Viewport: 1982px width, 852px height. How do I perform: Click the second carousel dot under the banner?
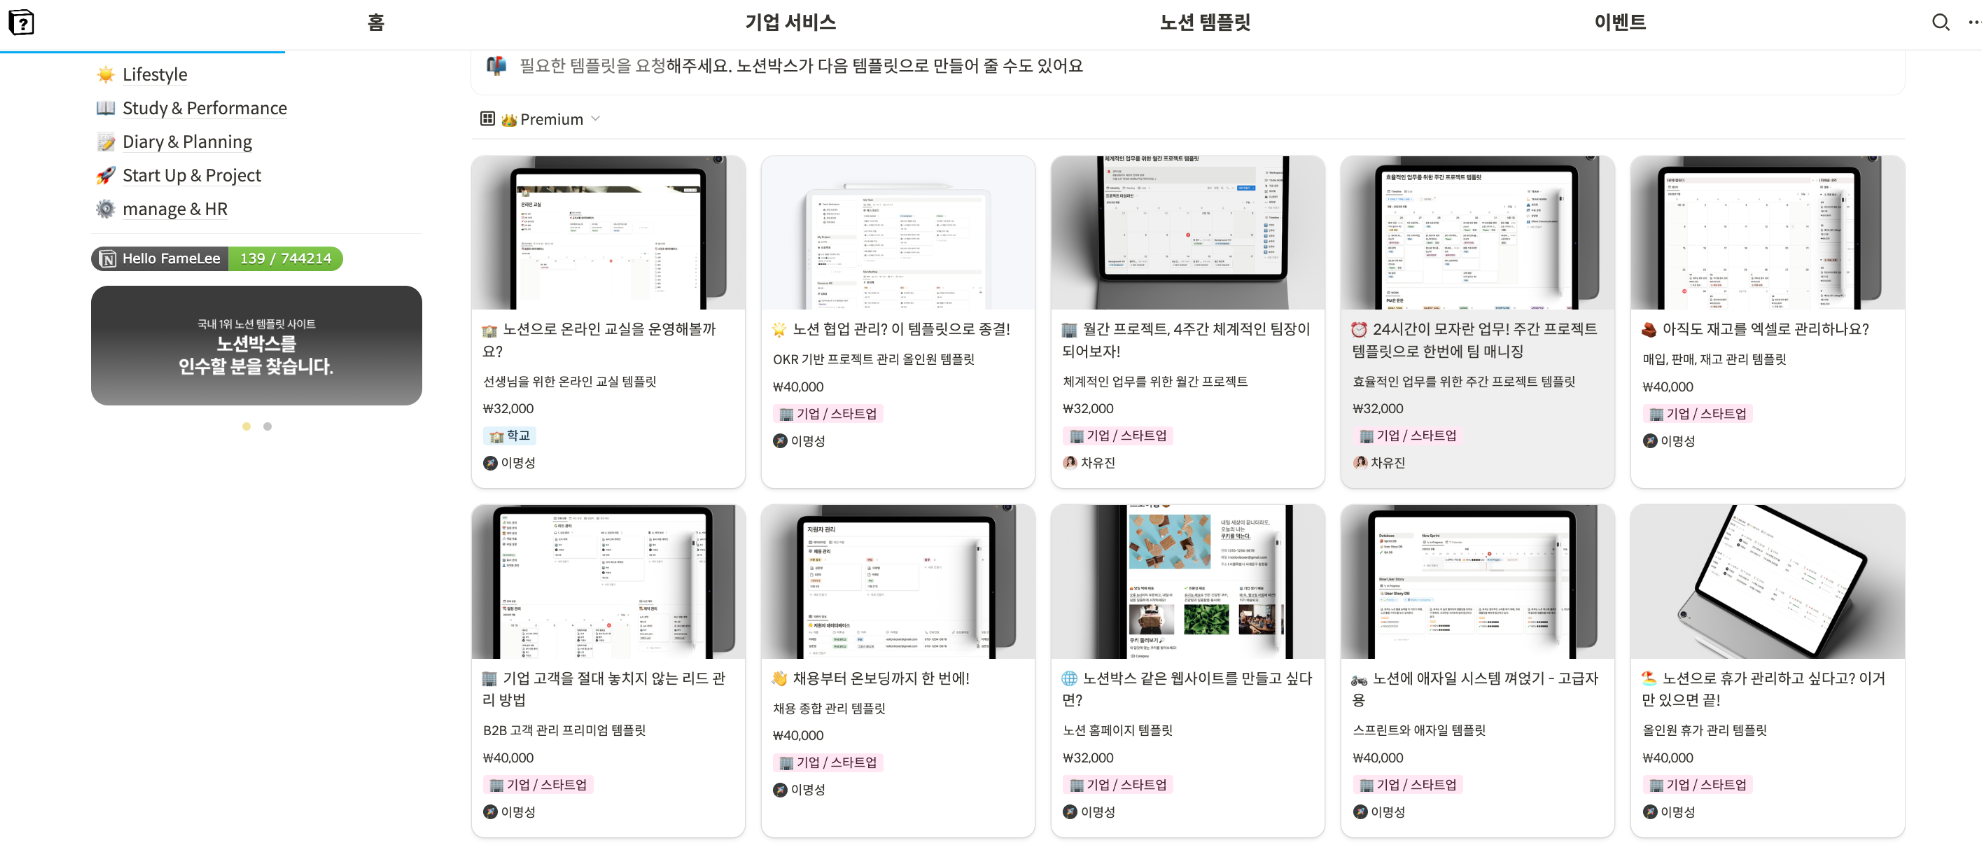click(x=267, y=426)
